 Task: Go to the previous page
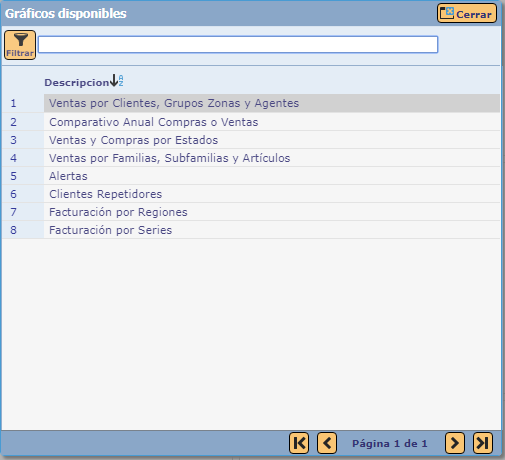(327, 443)
